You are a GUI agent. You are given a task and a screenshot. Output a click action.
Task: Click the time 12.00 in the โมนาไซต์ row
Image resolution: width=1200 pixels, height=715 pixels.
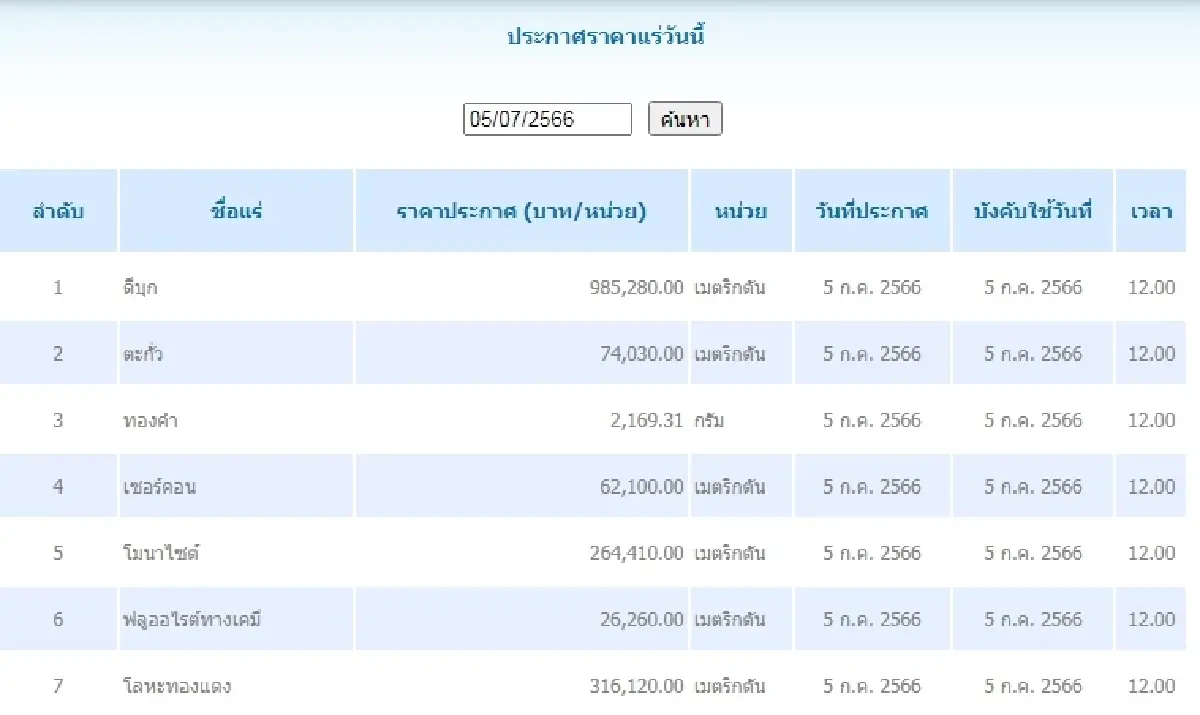click(1151, 553)
